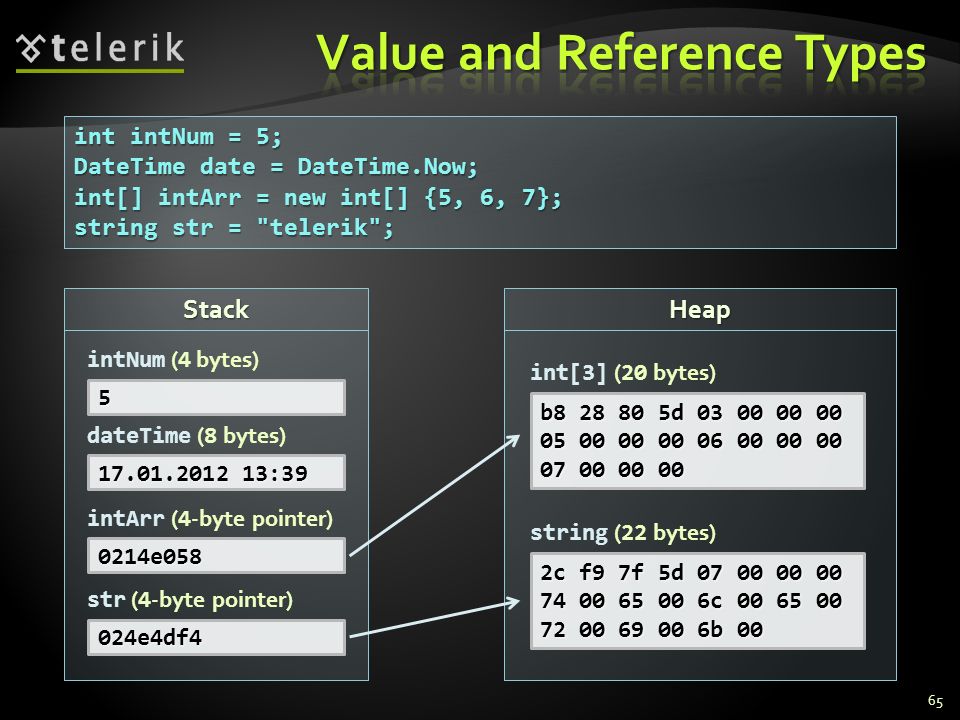Image resolution: width=960 pixels, height=720 pixels.
Task: Click the int array row '05 00 00 00 06'
Action: click(x=691, y=441)
